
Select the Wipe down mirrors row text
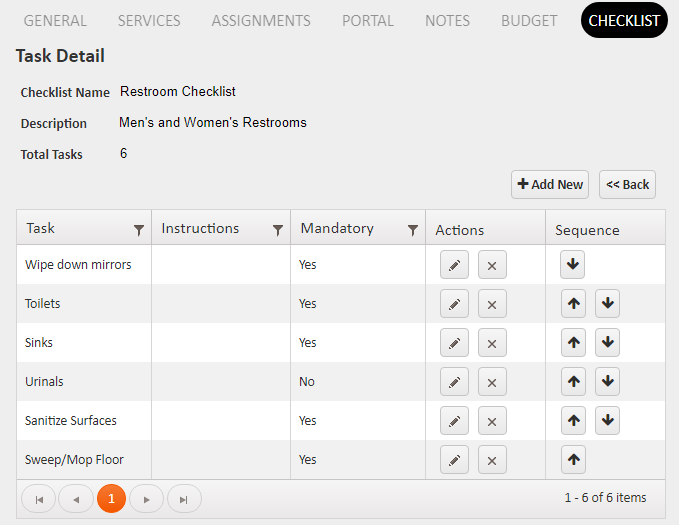pos(78,264)
